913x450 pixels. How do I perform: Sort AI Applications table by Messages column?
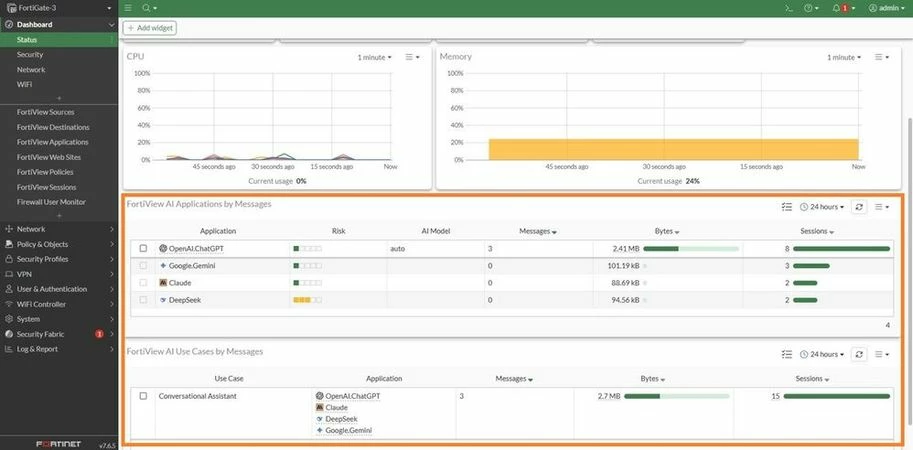(x=537, y=231)
